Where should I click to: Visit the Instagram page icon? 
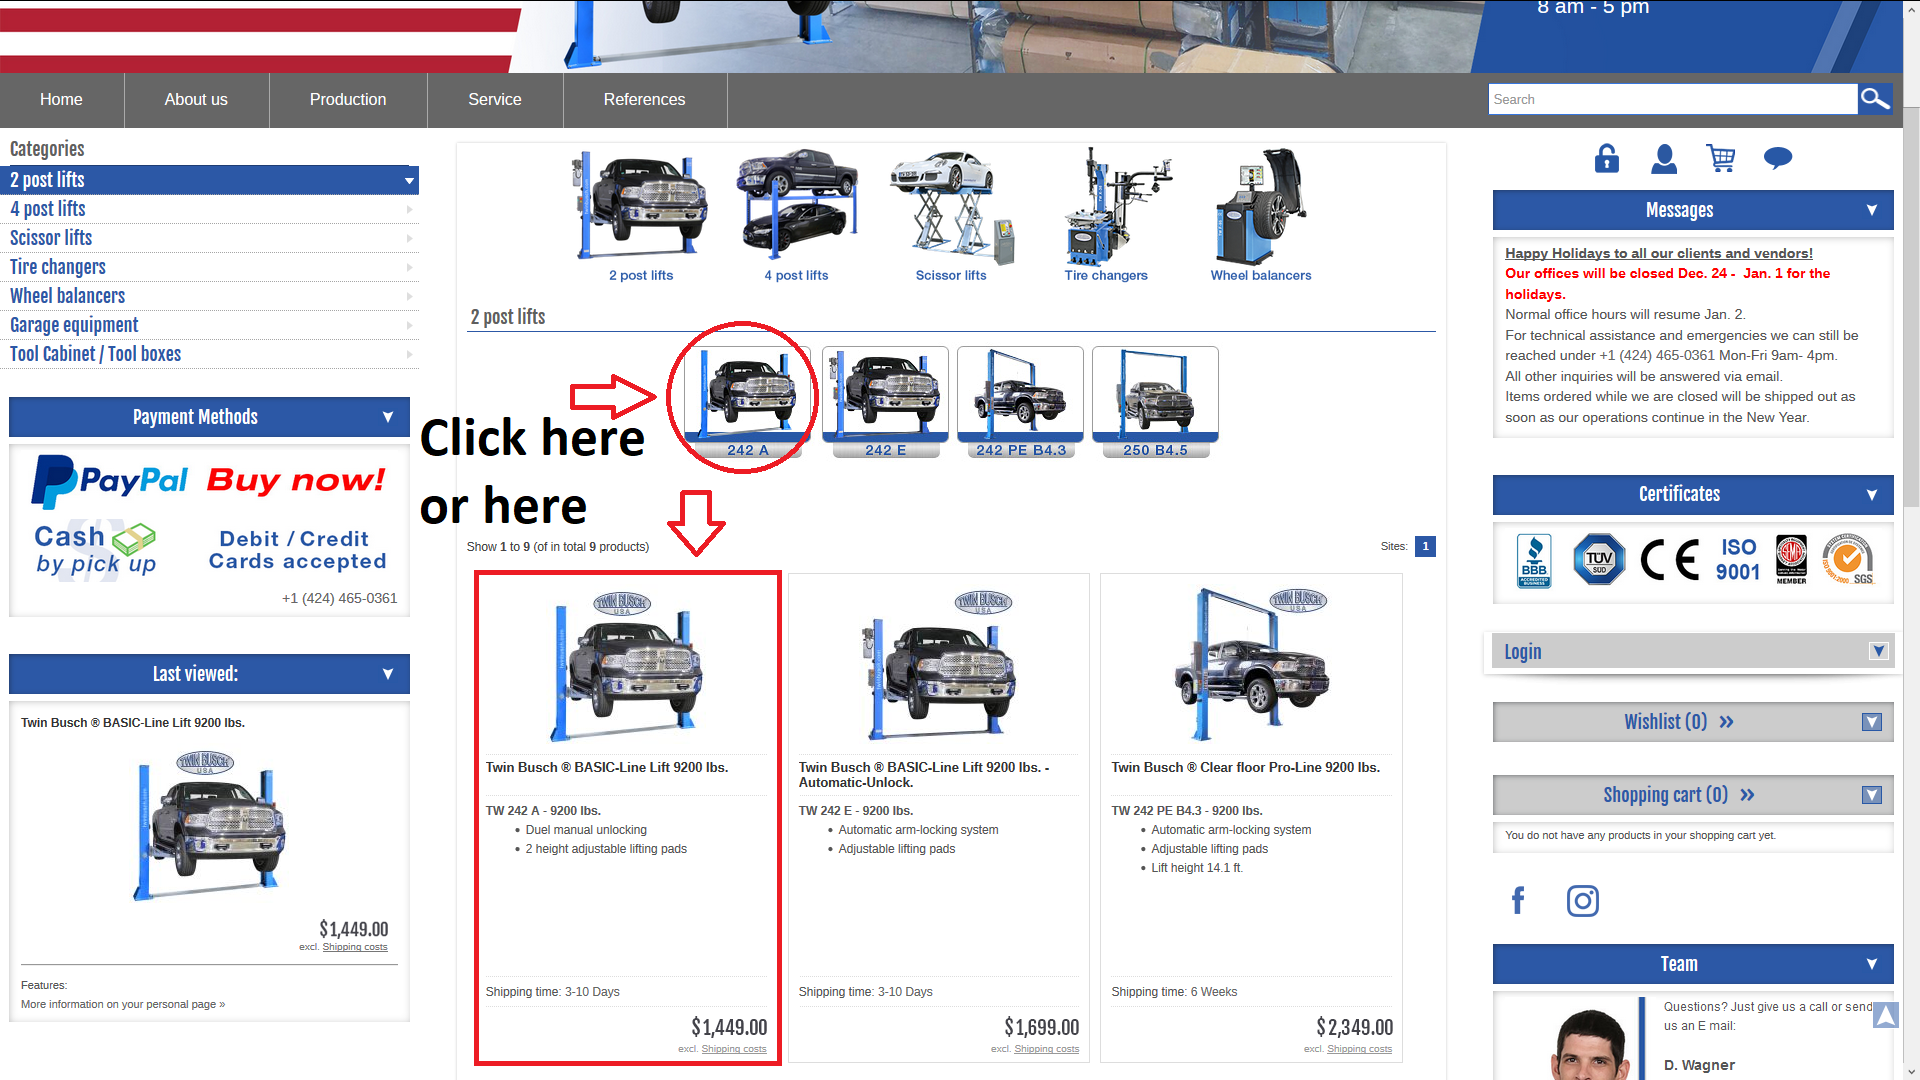coord(1583,901)
